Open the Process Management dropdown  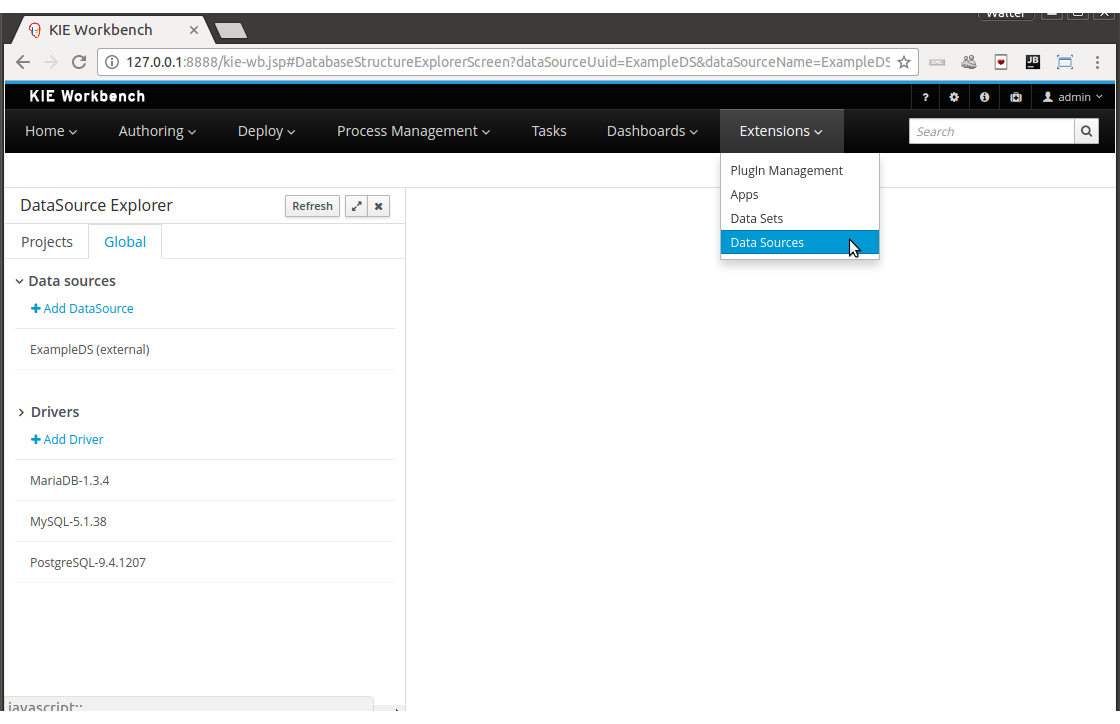(x=412, y=131)
